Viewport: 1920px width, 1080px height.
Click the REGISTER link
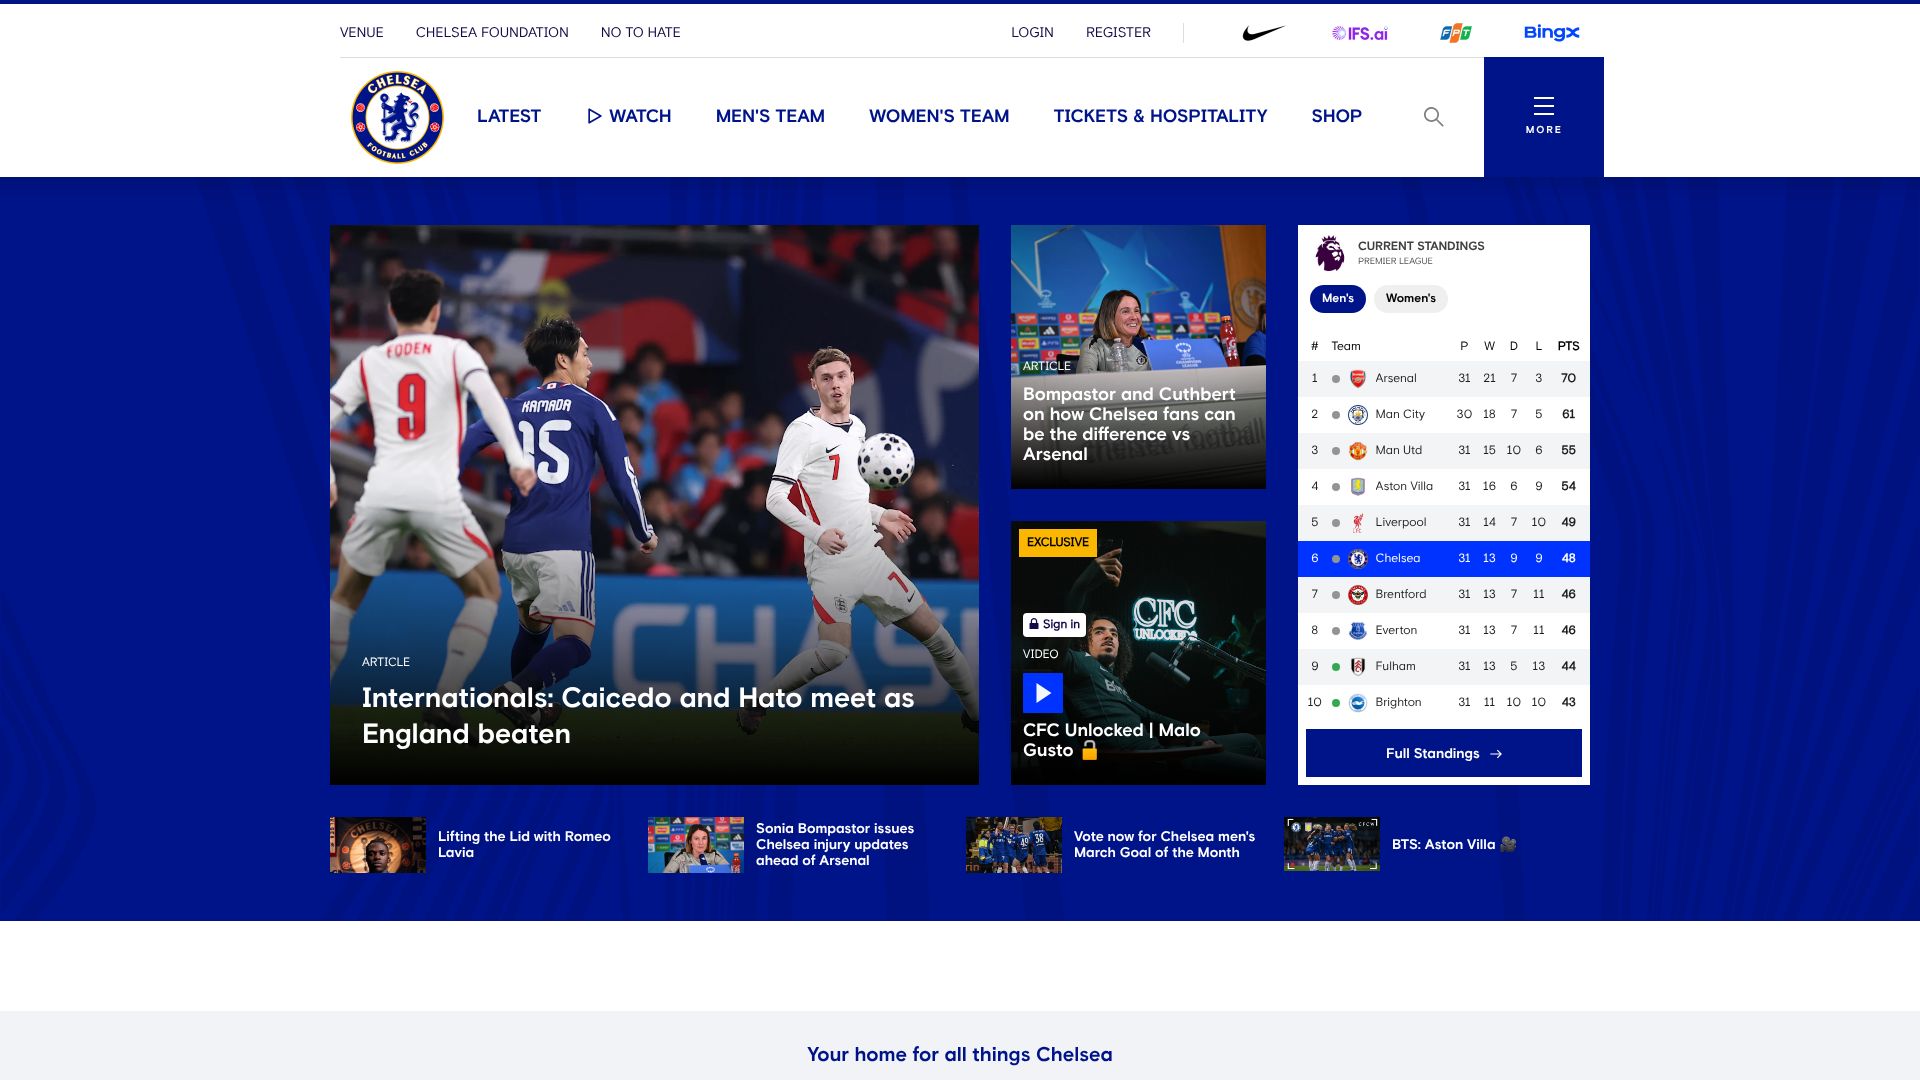coord(1118,33)
